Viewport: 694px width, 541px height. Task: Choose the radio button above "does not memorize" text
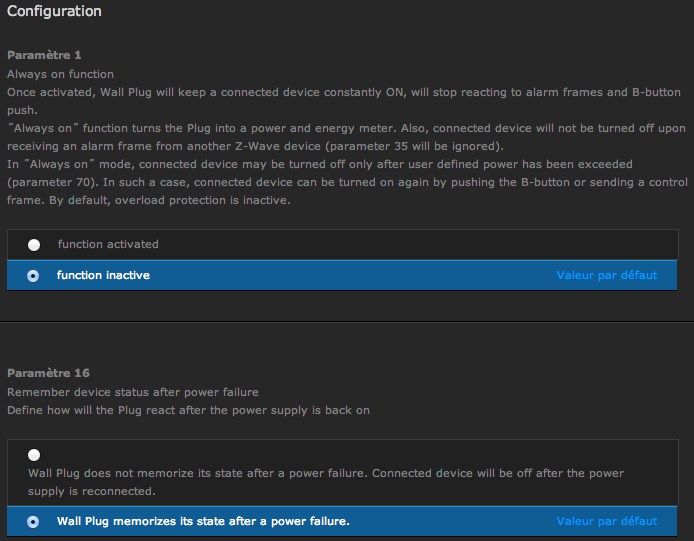click(x=34, y=455)
